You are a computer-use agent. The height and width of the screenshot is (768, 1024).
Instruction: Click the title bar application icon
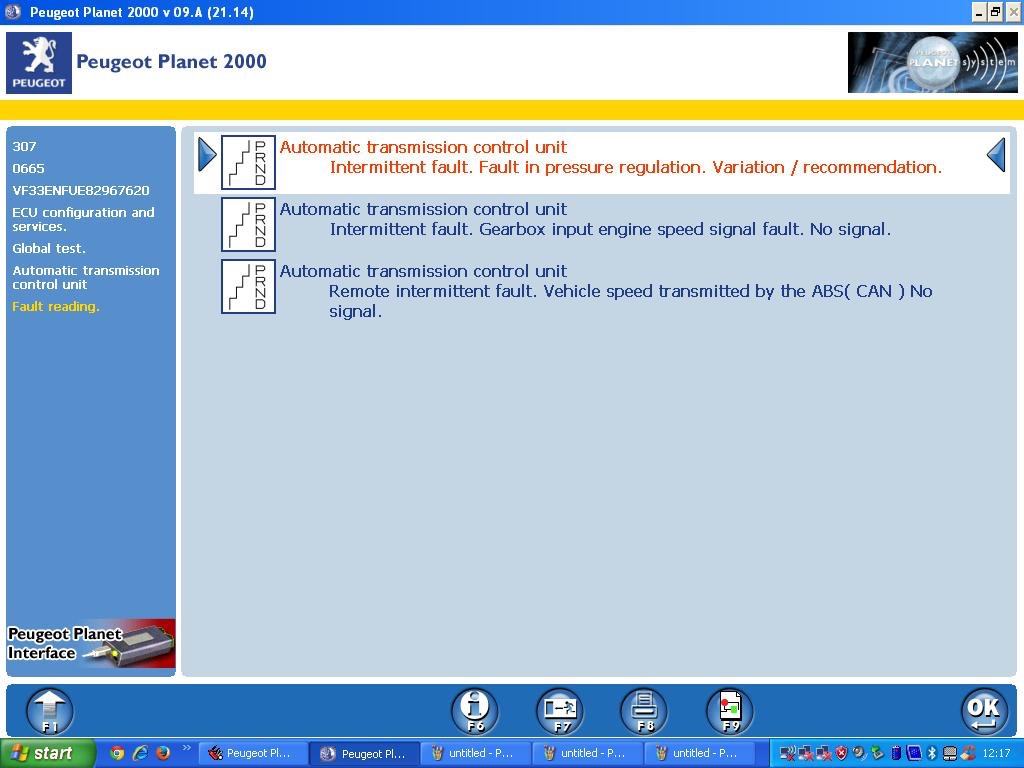(x=13, y=12)
